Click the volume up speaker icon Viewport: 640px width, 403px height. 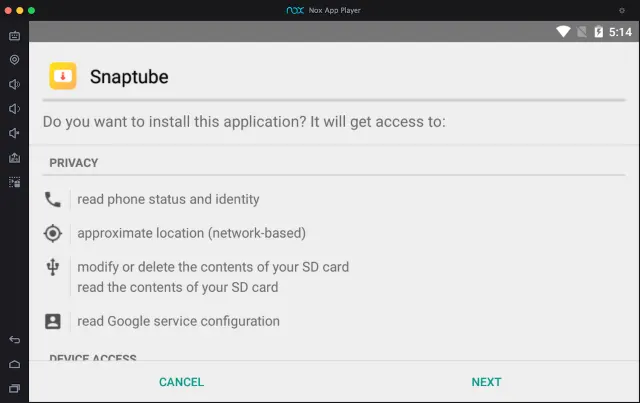tap(14, 85)
